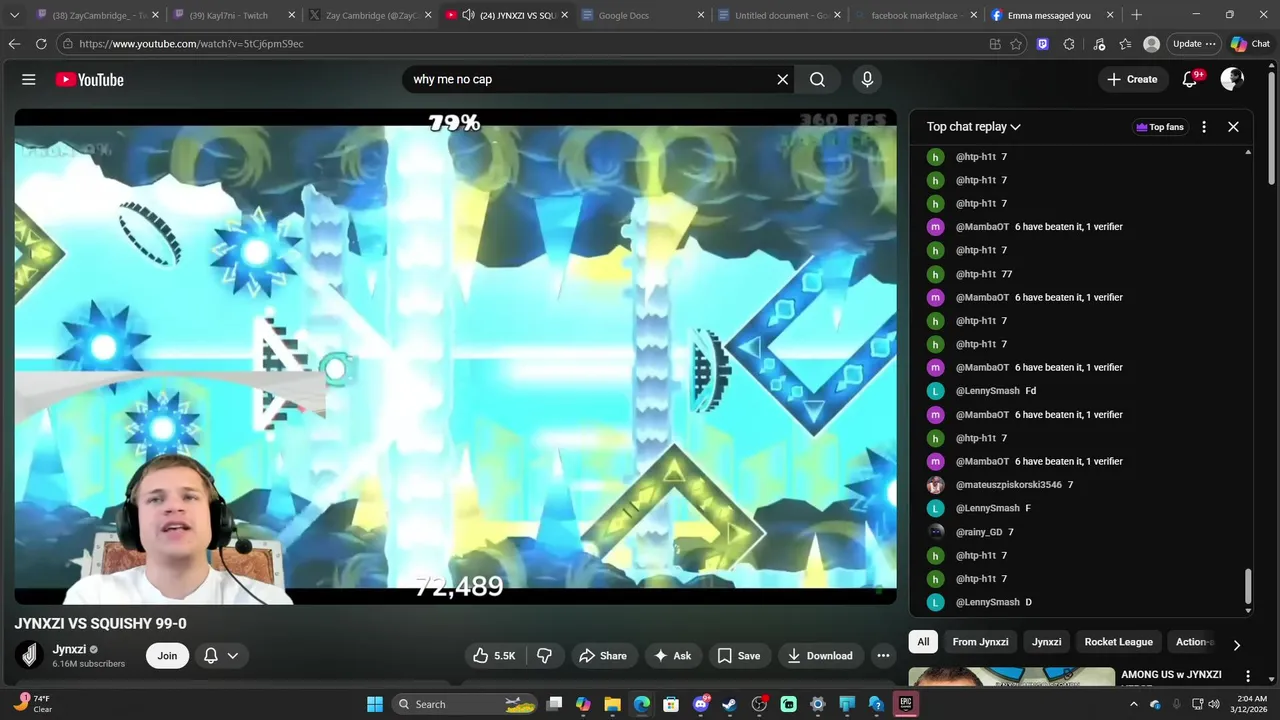Open more actions ellipsis below the video
Image resolution: width=1280 pixels, height=720 pixels.
883,656
